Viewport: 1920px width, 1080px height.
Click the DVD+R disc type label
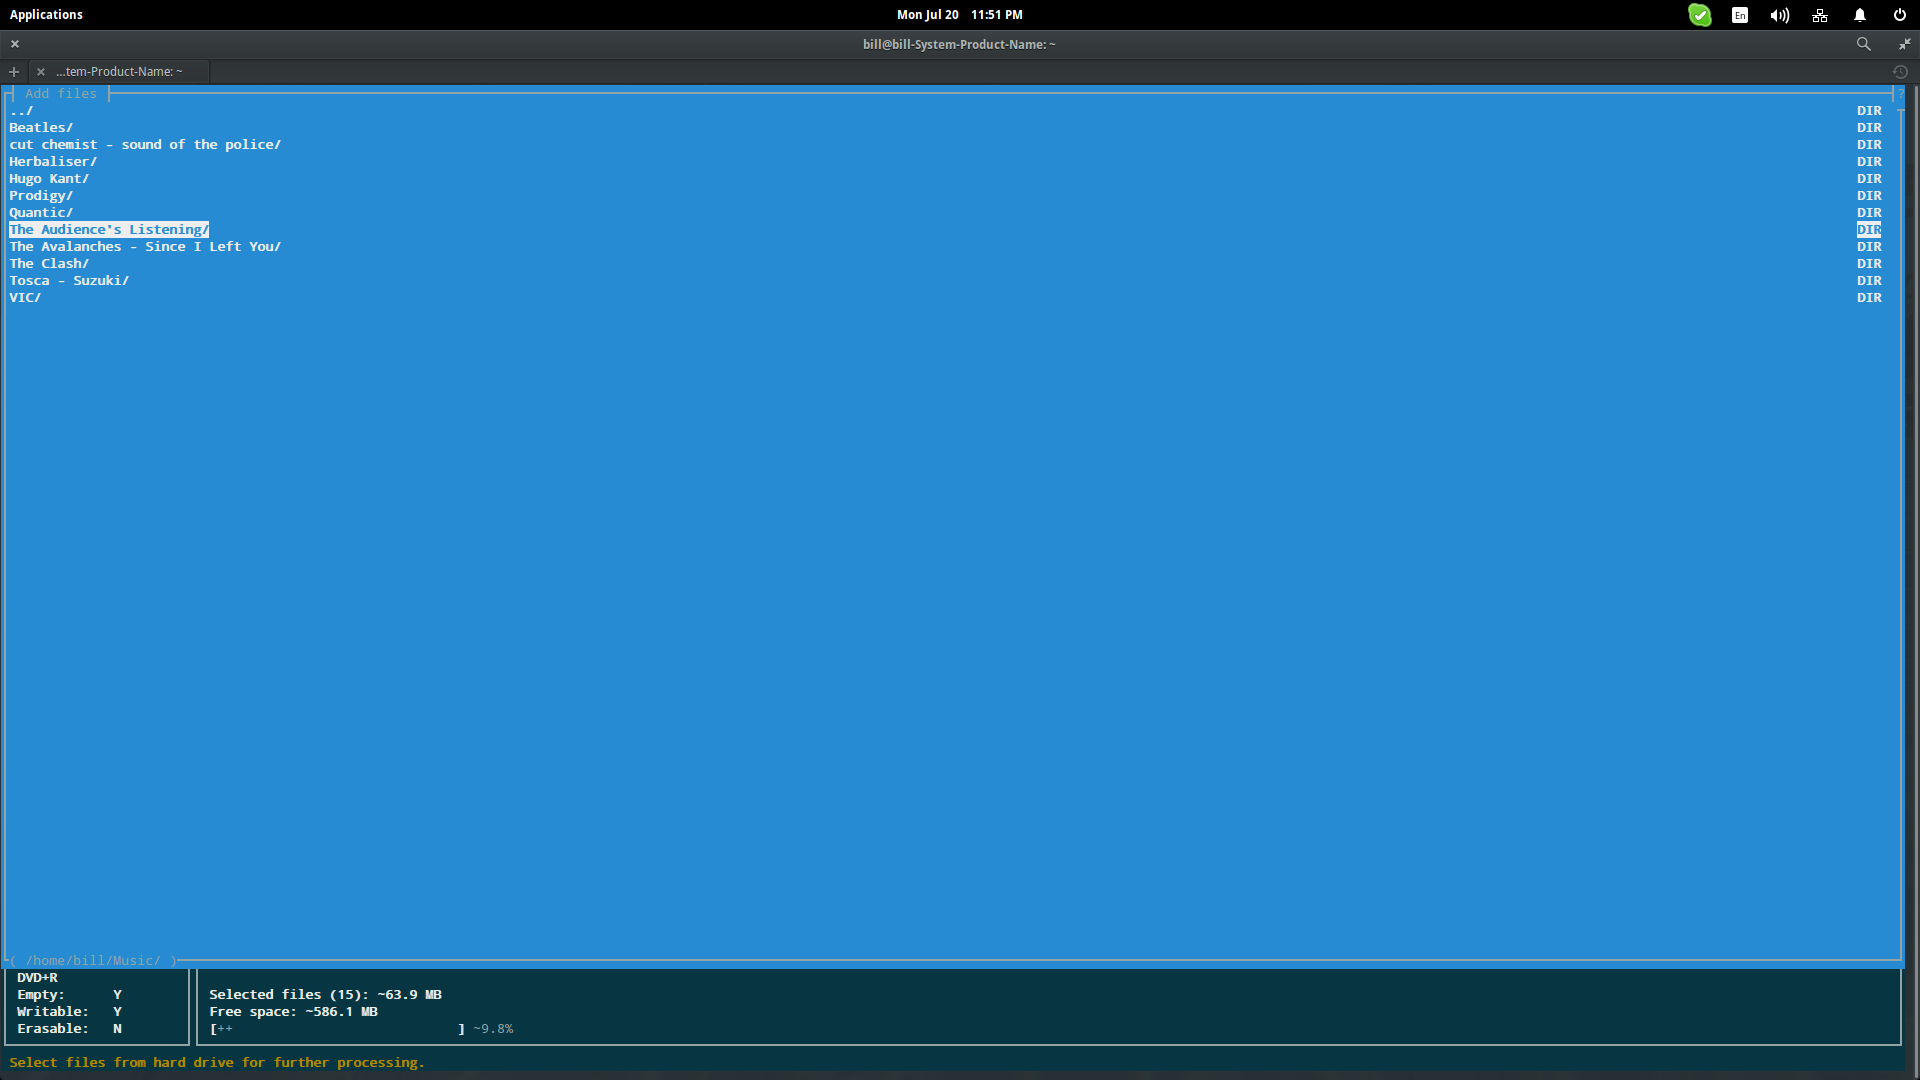pos(37,978)
